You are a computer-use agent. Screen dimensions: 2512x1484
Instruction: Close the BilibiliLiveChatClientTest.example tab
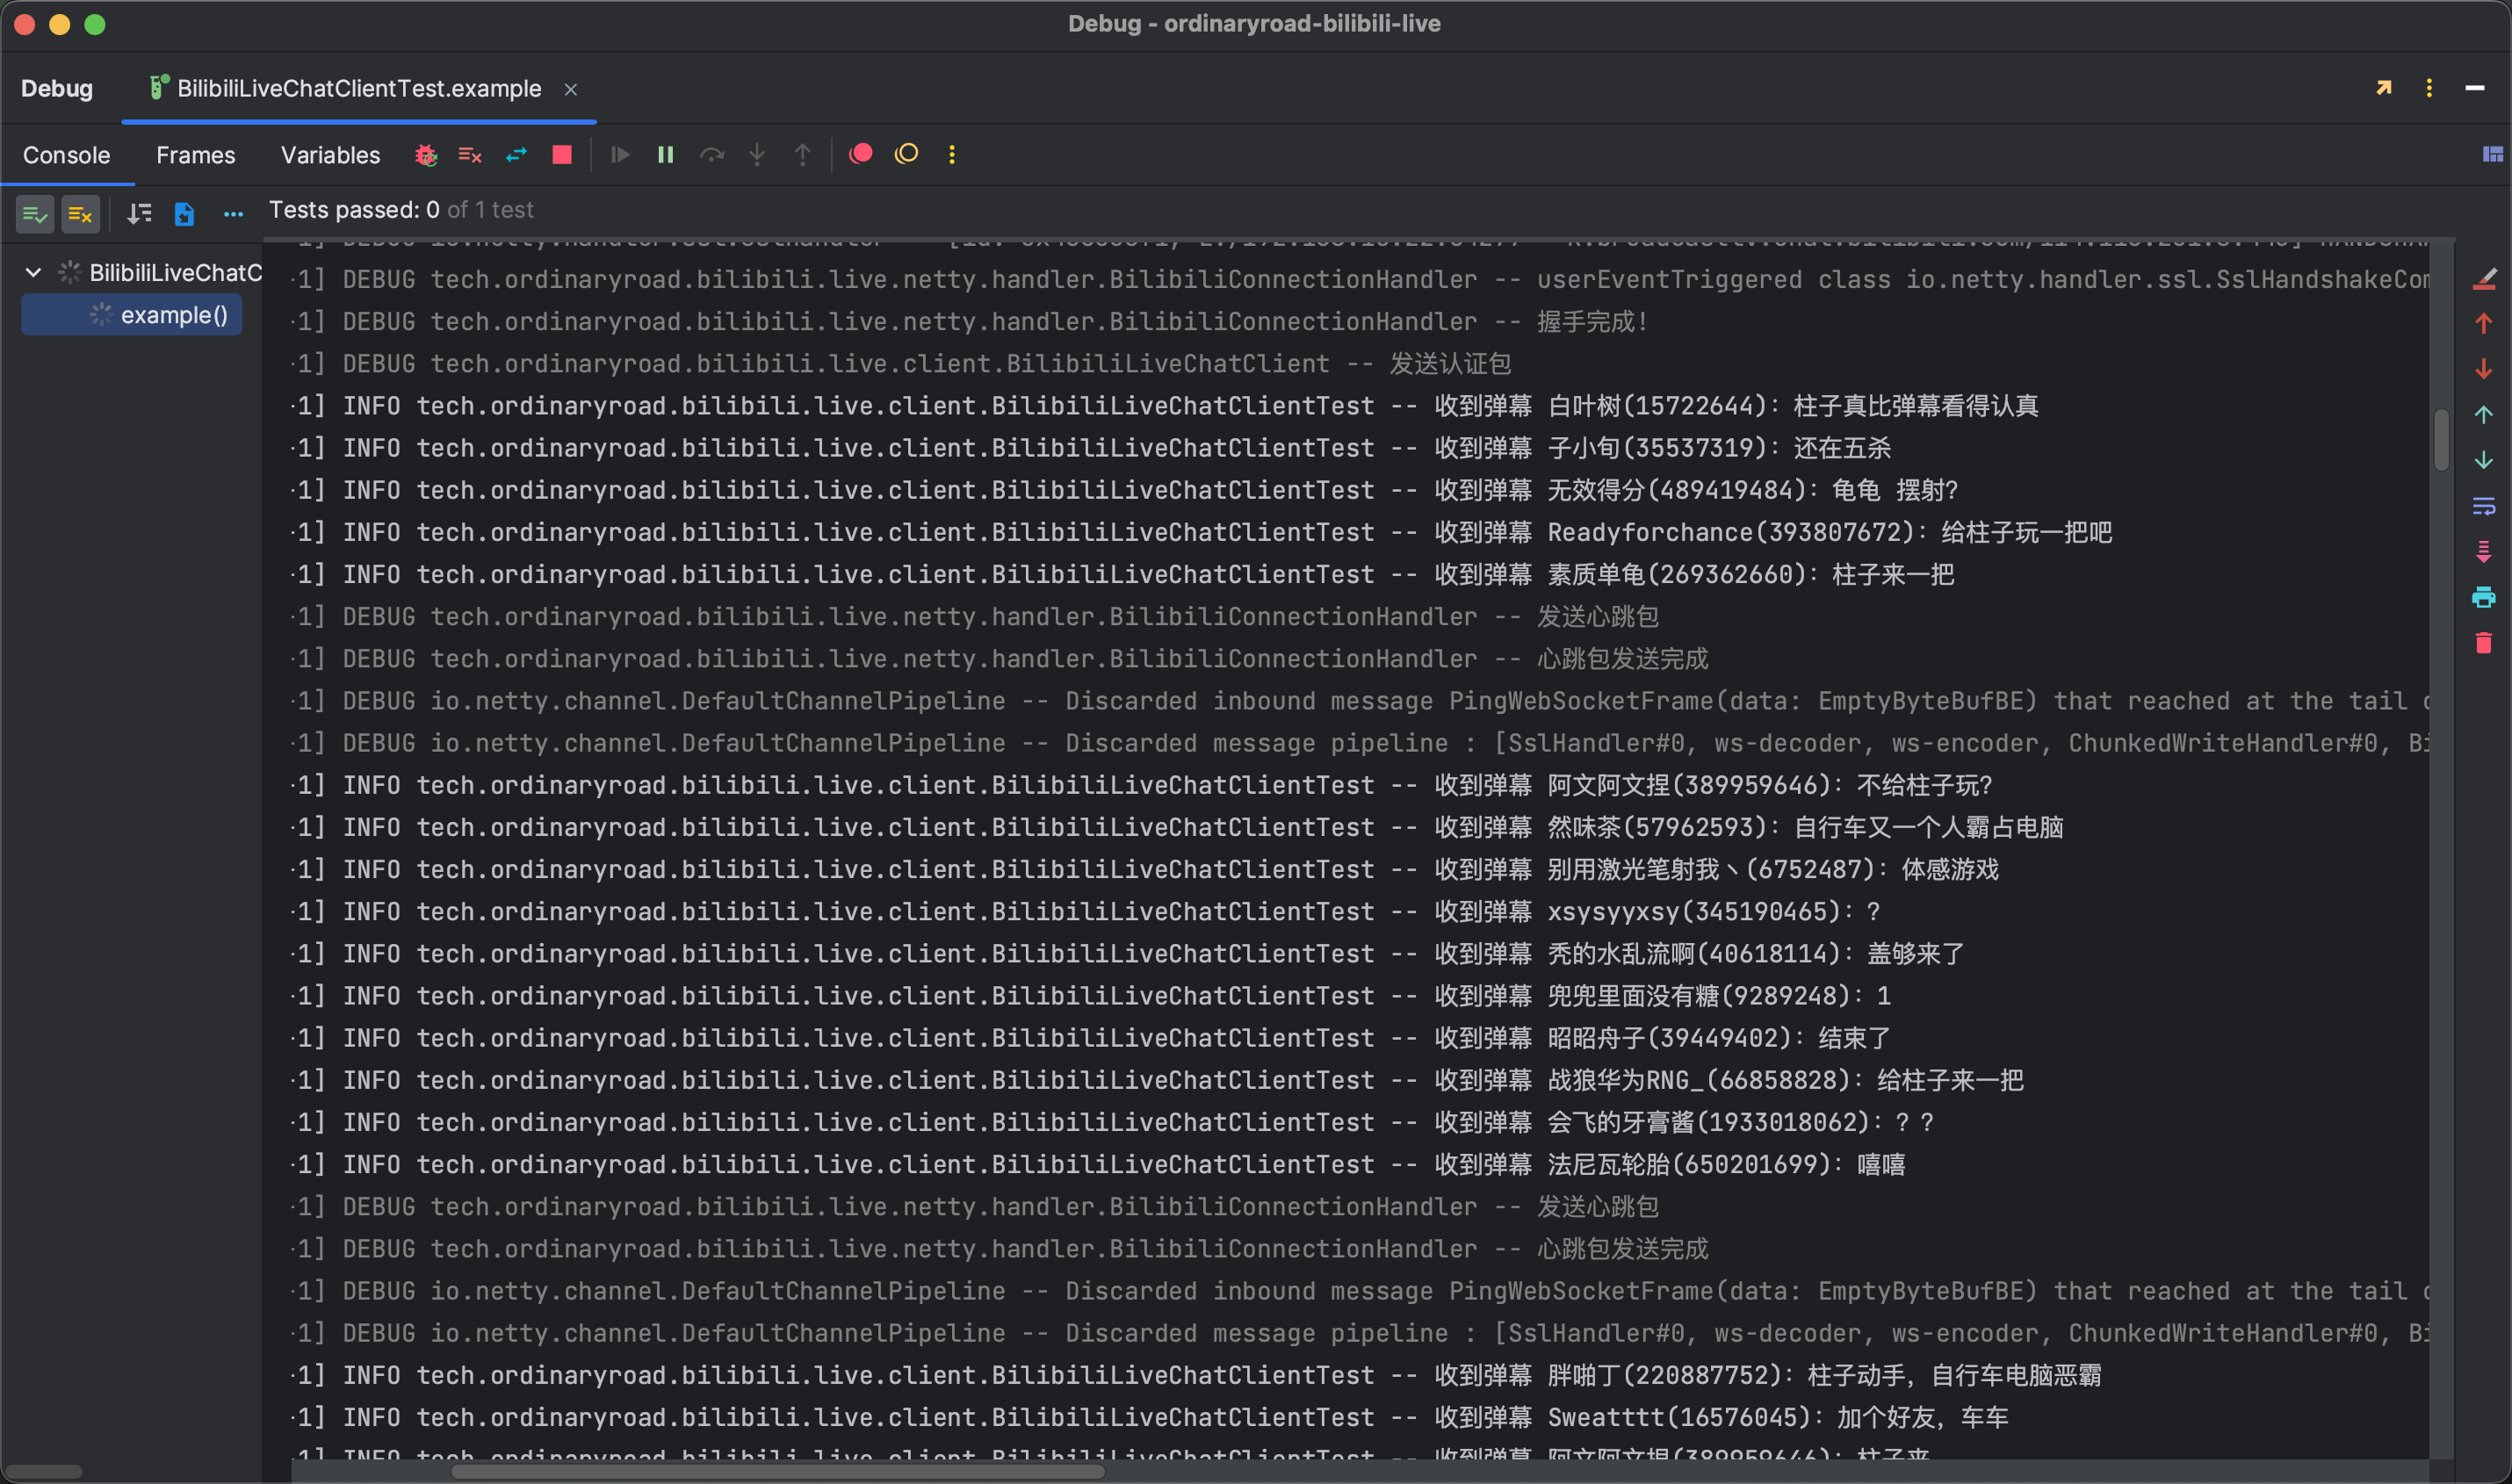[571, 89]
